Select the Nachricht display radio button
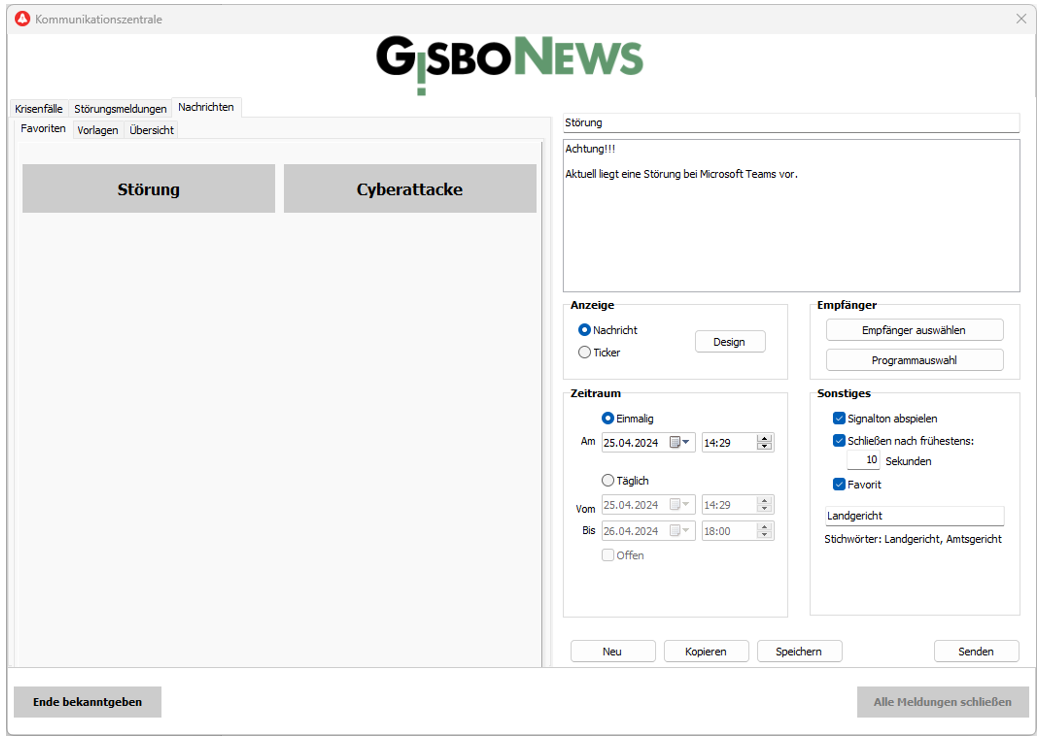 [x=584, y=330]
